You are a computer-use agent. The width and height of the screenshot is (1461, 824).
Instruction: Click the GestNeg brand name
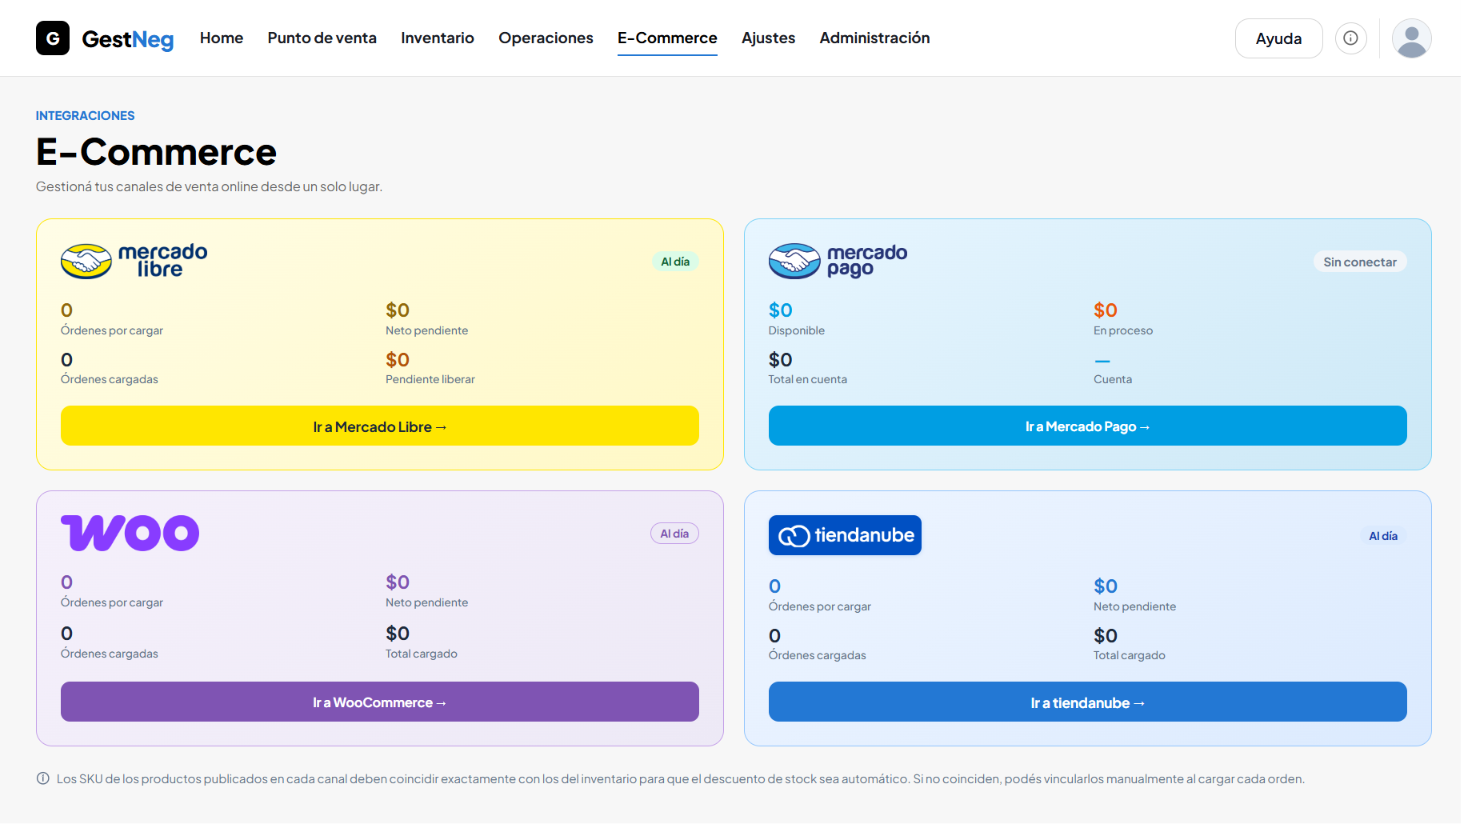(128, 39)
